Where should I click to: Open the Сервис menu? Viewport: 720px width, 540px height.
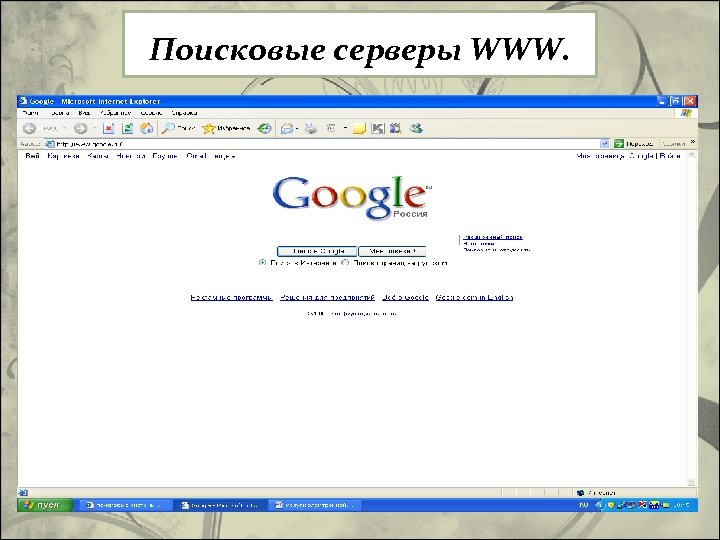pos(151,113)
